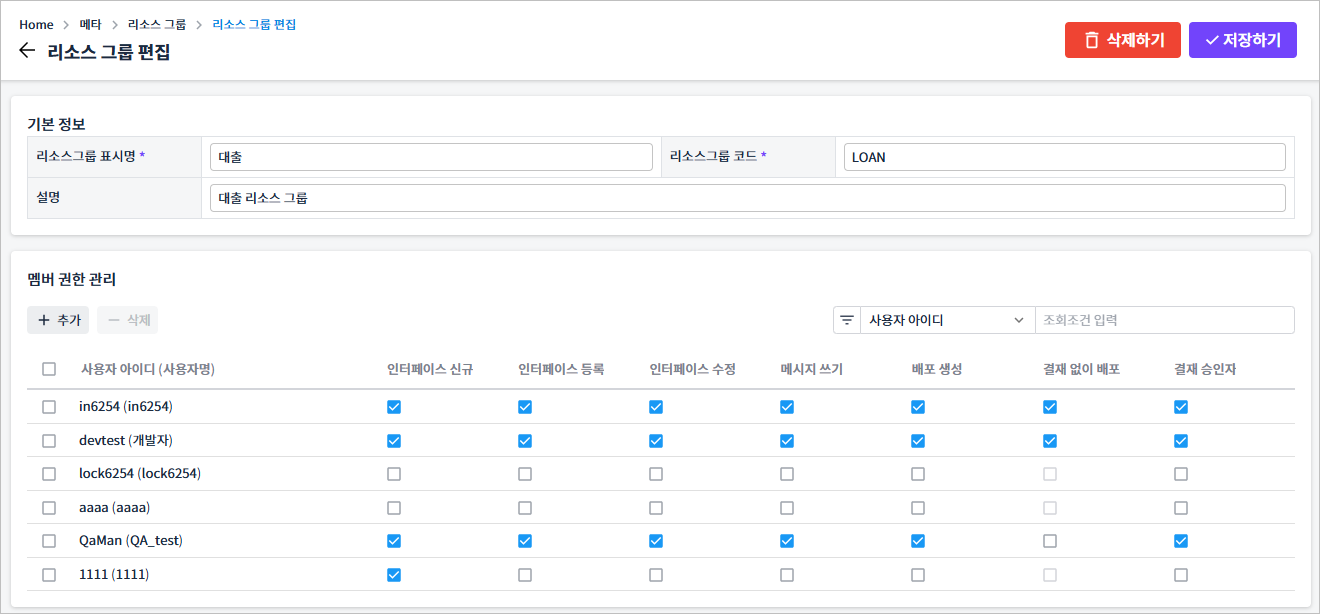This screenshot has height=614, width=1320.
Task: Check 메시지 쓰기 for lock6254
Action: click(787, 473)
